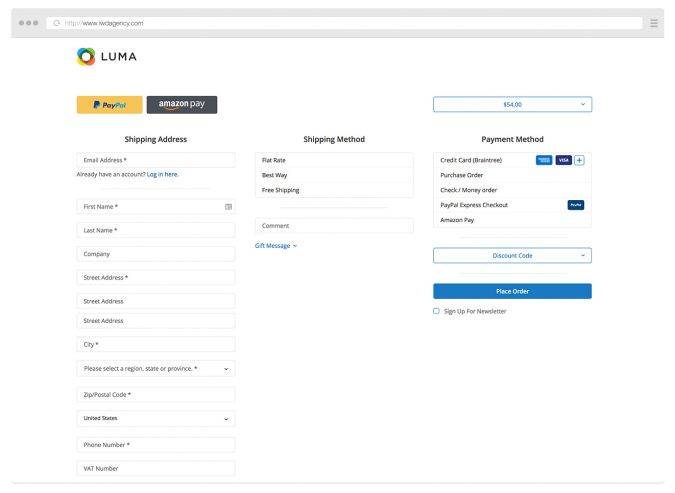This screenshot has height=493, width=675.
Task: Choose Purchase Order payment method
Action: click(512, 175)
